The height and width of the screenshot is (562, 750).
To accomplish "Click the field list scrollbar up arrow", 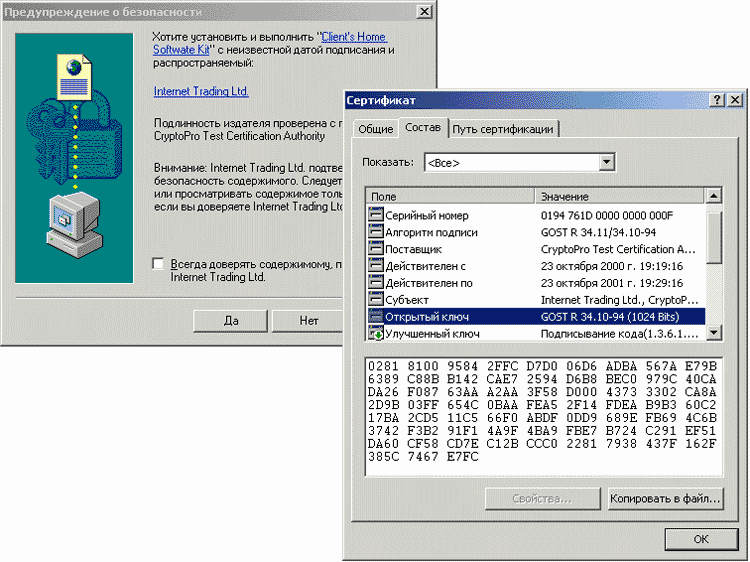I will tap(714, 196).
